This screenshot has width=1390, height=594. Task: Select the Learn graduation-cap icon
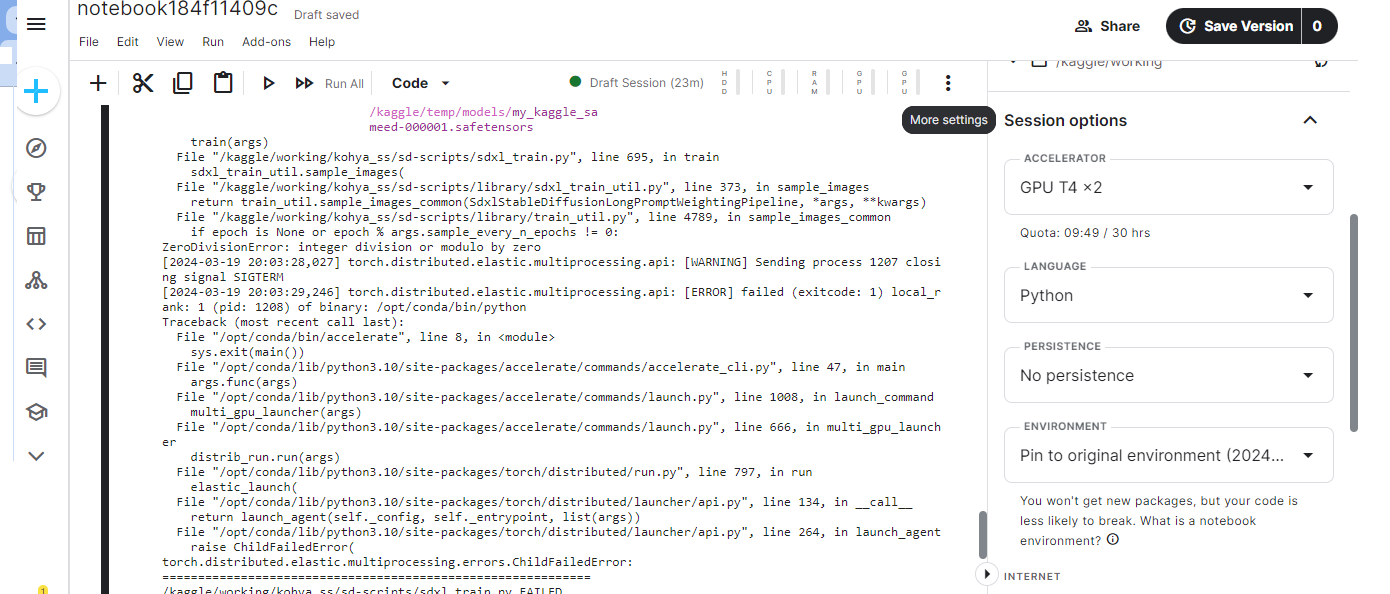(36, 411)
